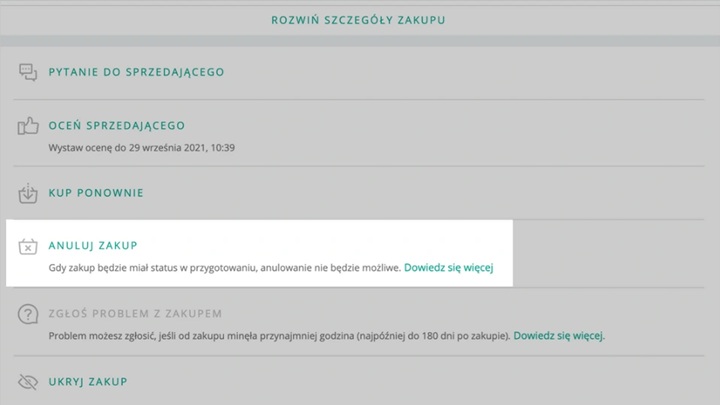Viewport: 720px width, 405px height.
Task: Open Dowiedz się więcej link about reporting problems
Action: click(x=559, y=336)
